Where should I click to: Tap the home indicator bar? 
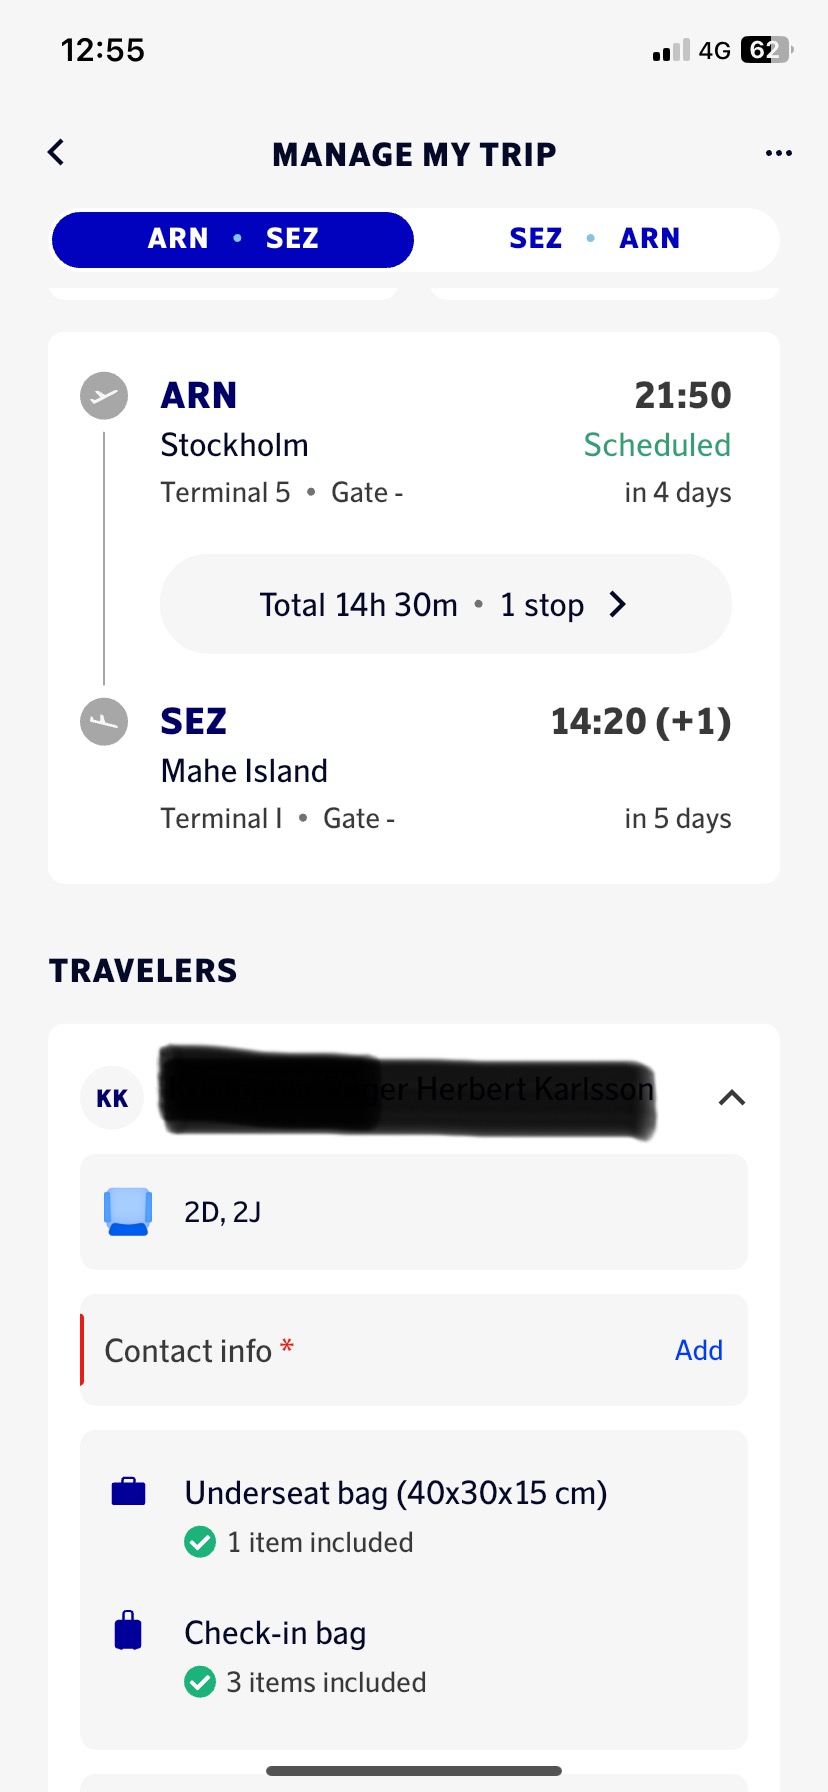click(x=414, y=1771)
